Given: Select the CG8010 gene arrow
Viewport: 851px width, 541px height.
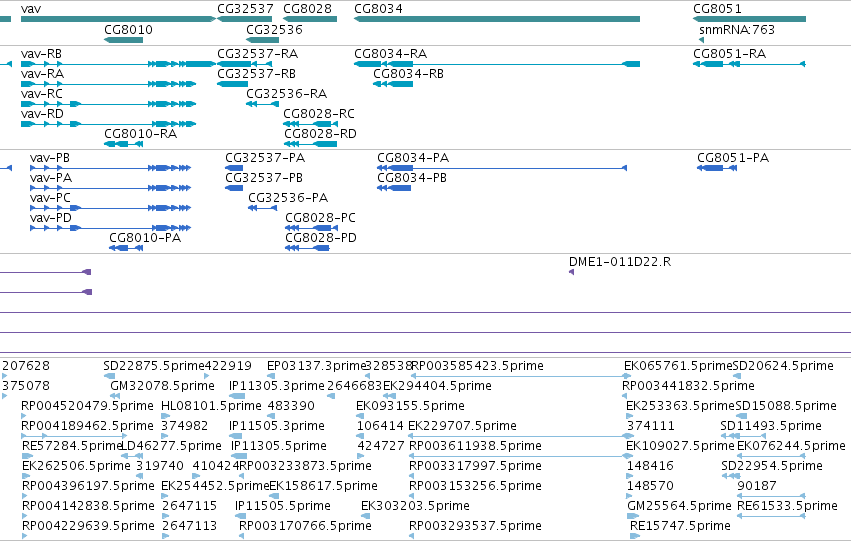Looking at the screenshot, I should coord(123,40).
